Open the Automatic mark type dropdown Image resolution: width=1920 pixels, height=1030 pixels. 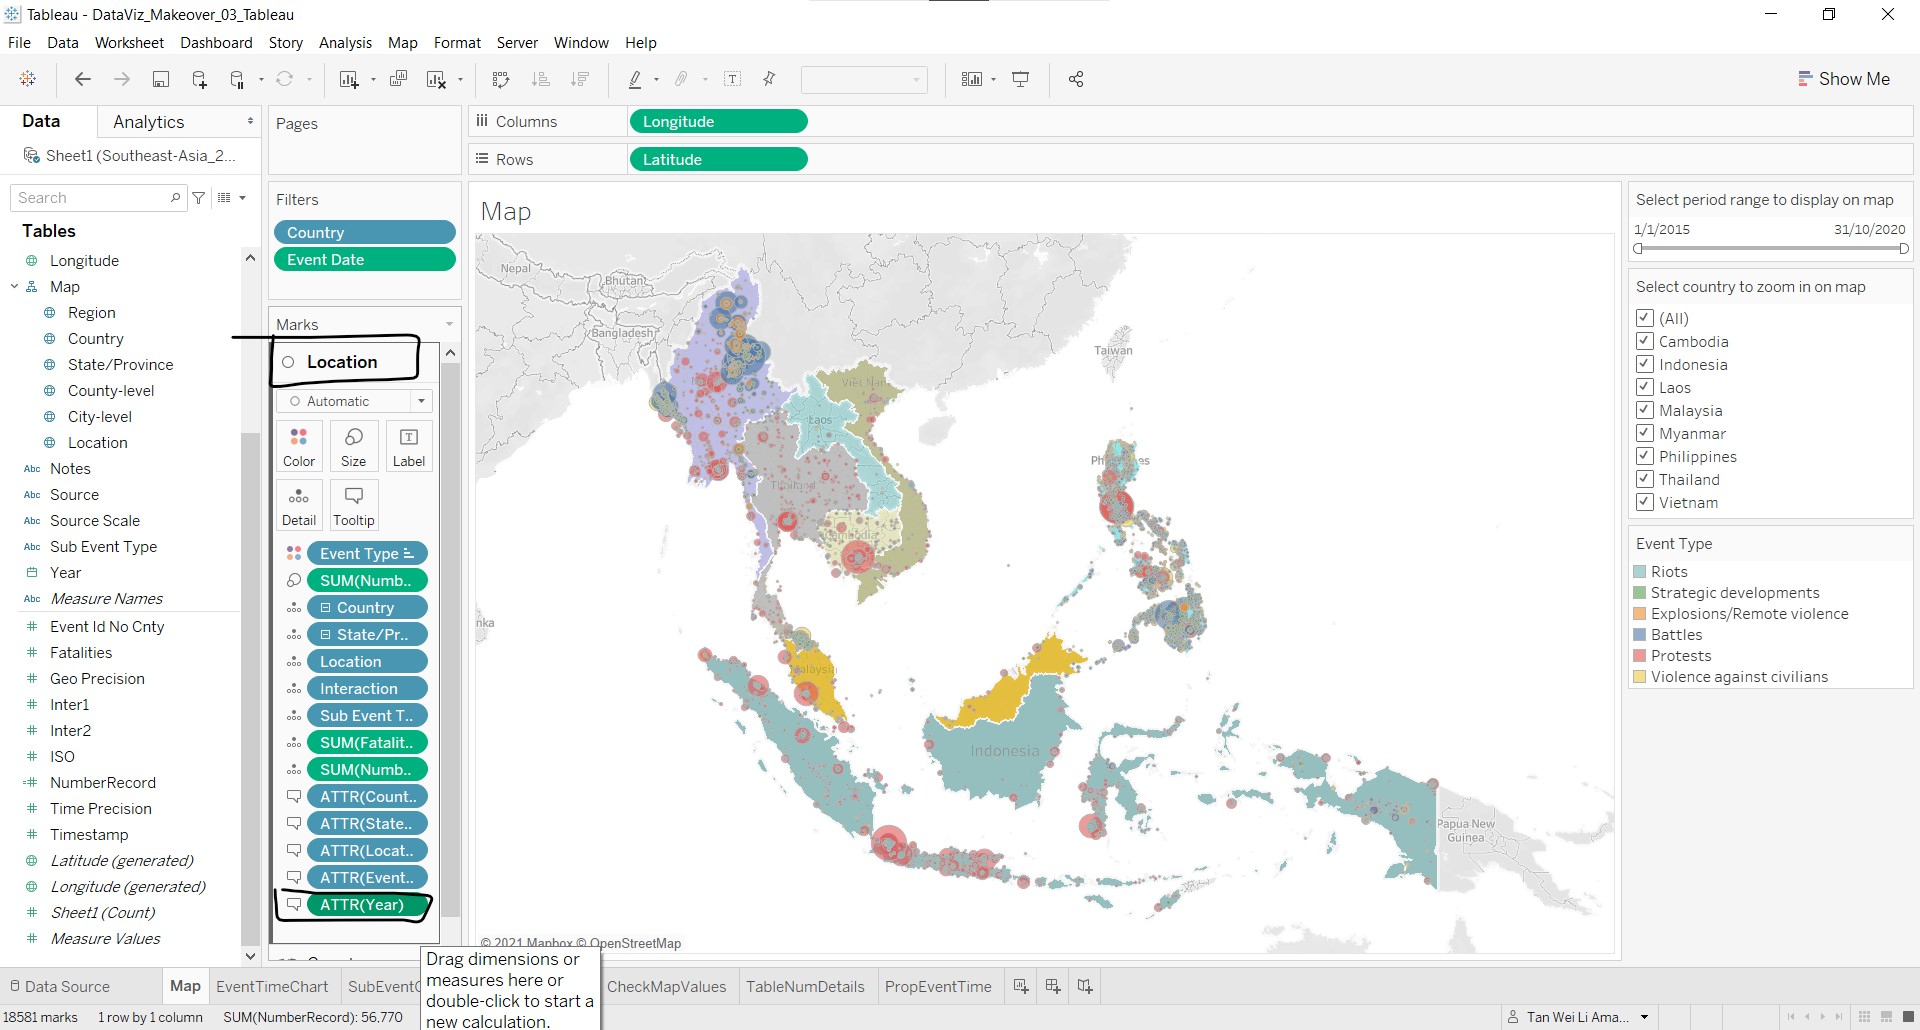point(355,401)
